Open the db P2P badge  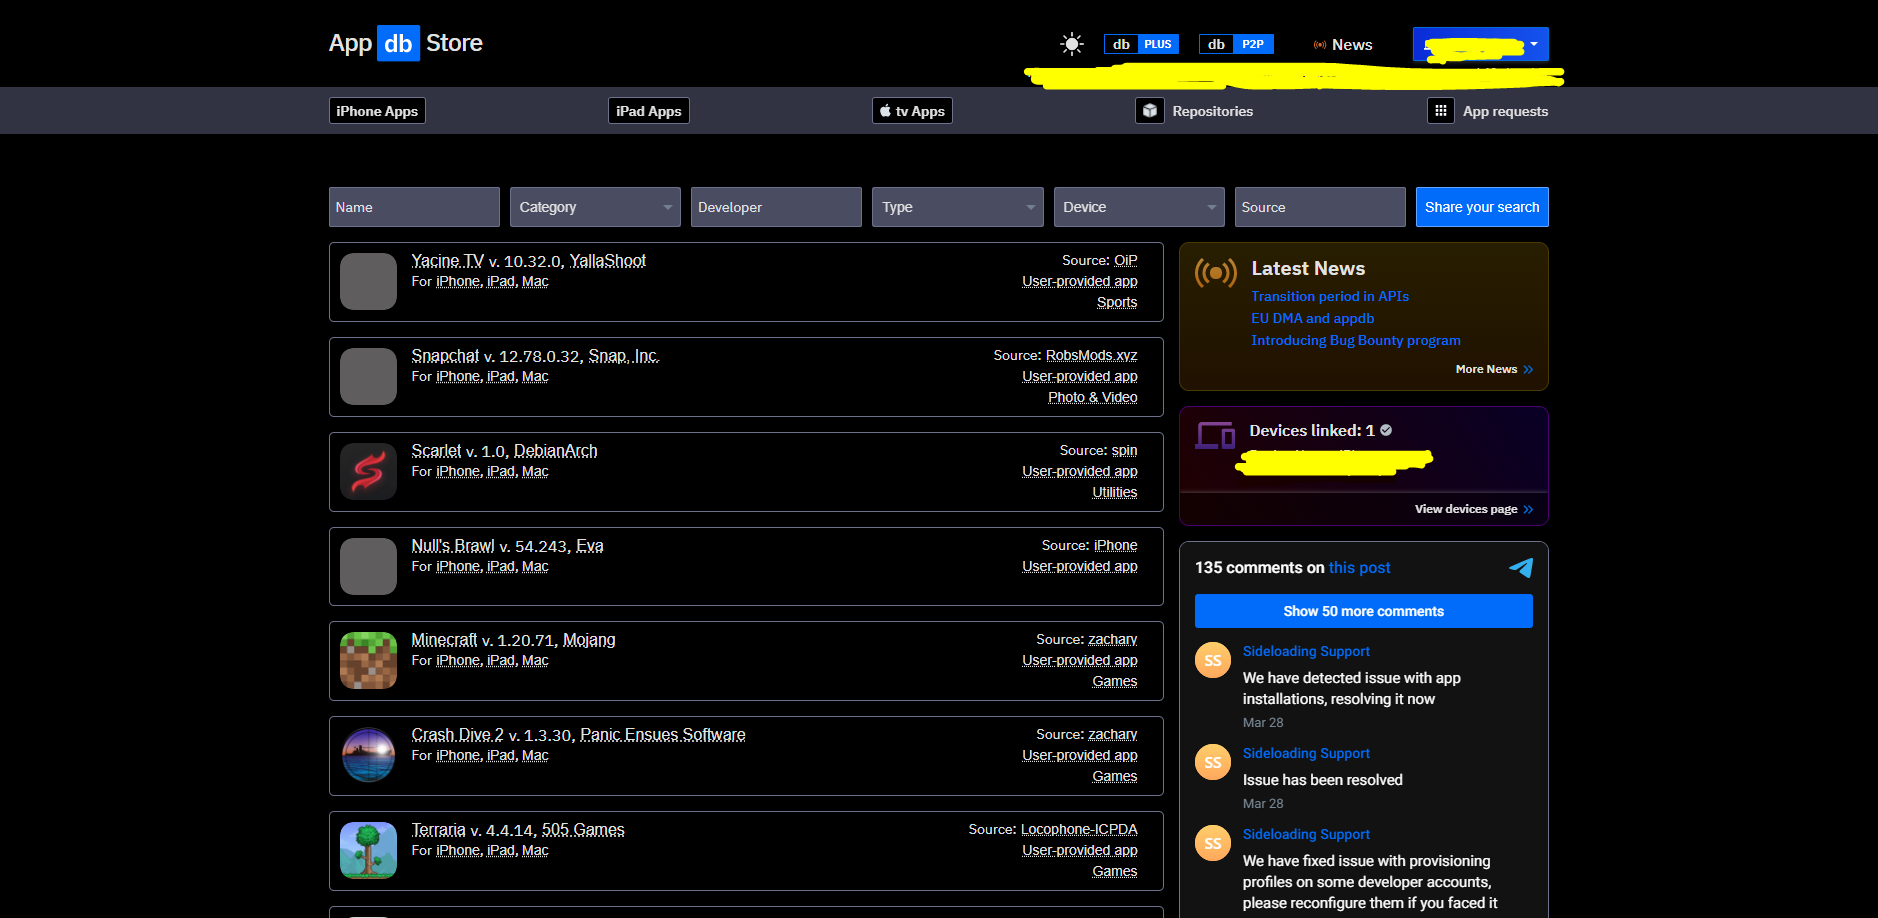1236,44
